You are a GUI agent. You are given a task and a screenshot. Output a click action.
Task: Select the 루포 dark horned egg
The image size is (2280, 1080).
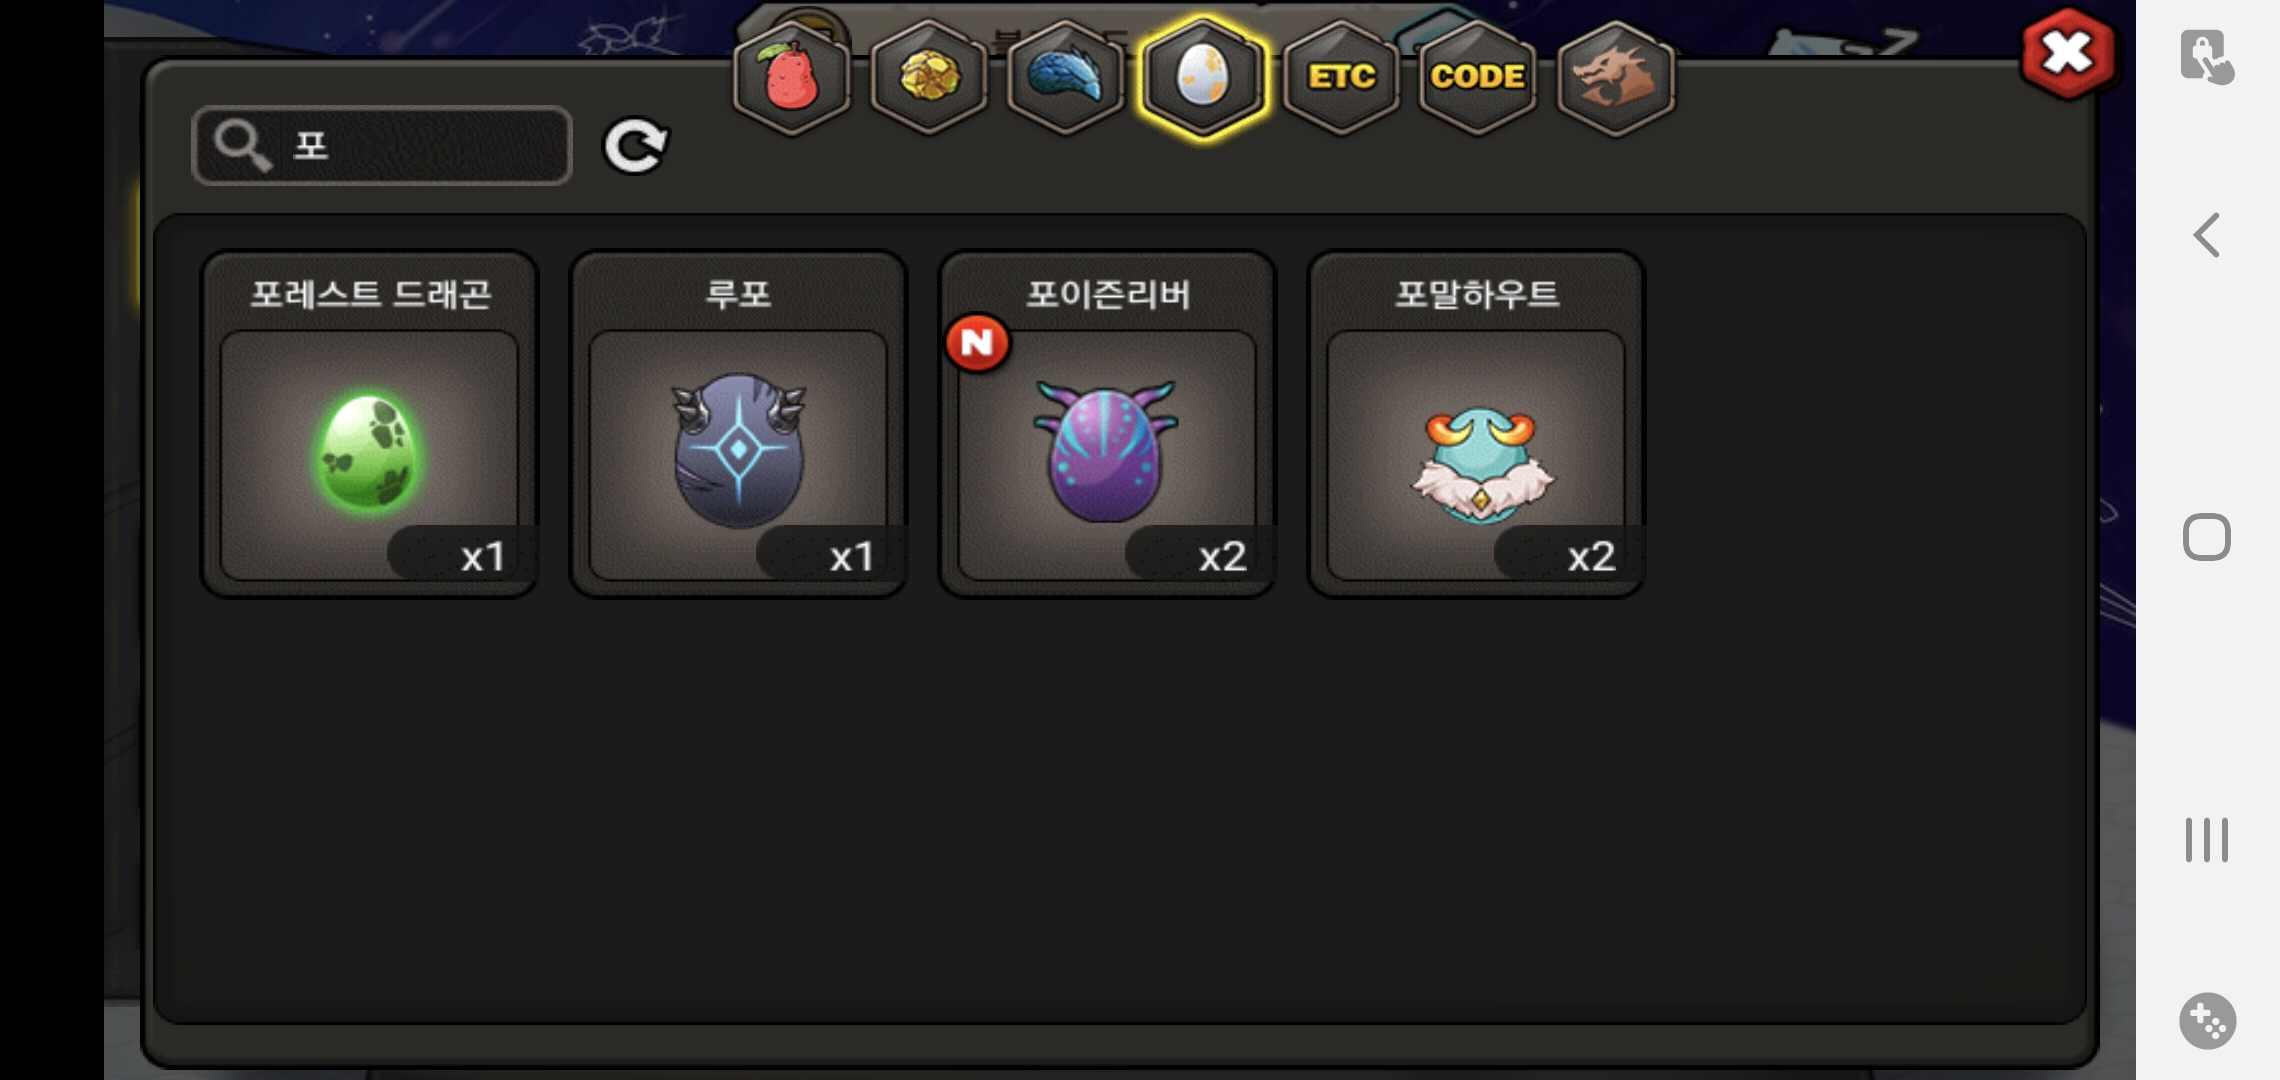(738, 425)
